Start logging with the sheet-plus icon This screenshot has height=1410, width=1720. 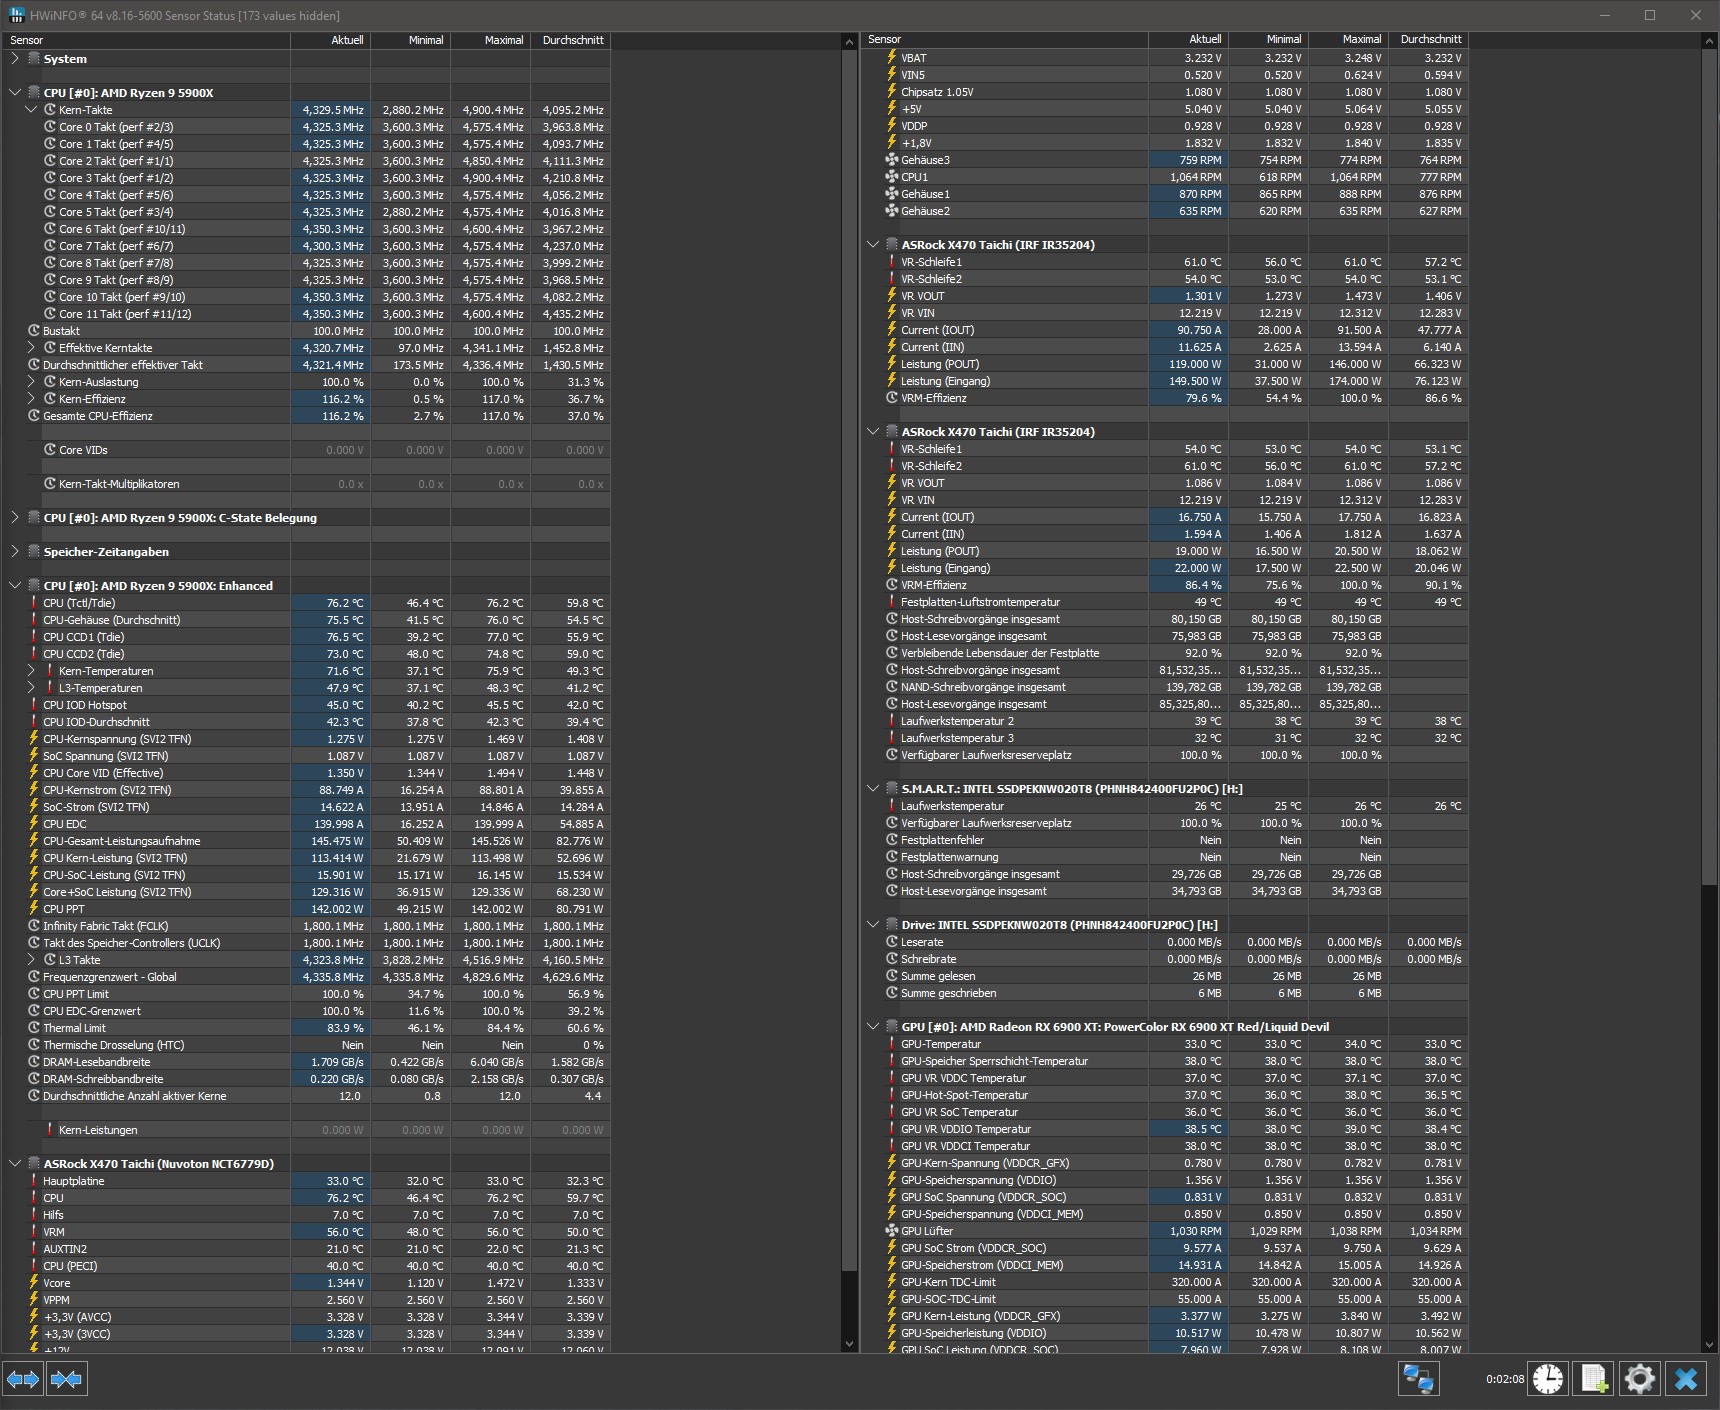point(1594,1379)
